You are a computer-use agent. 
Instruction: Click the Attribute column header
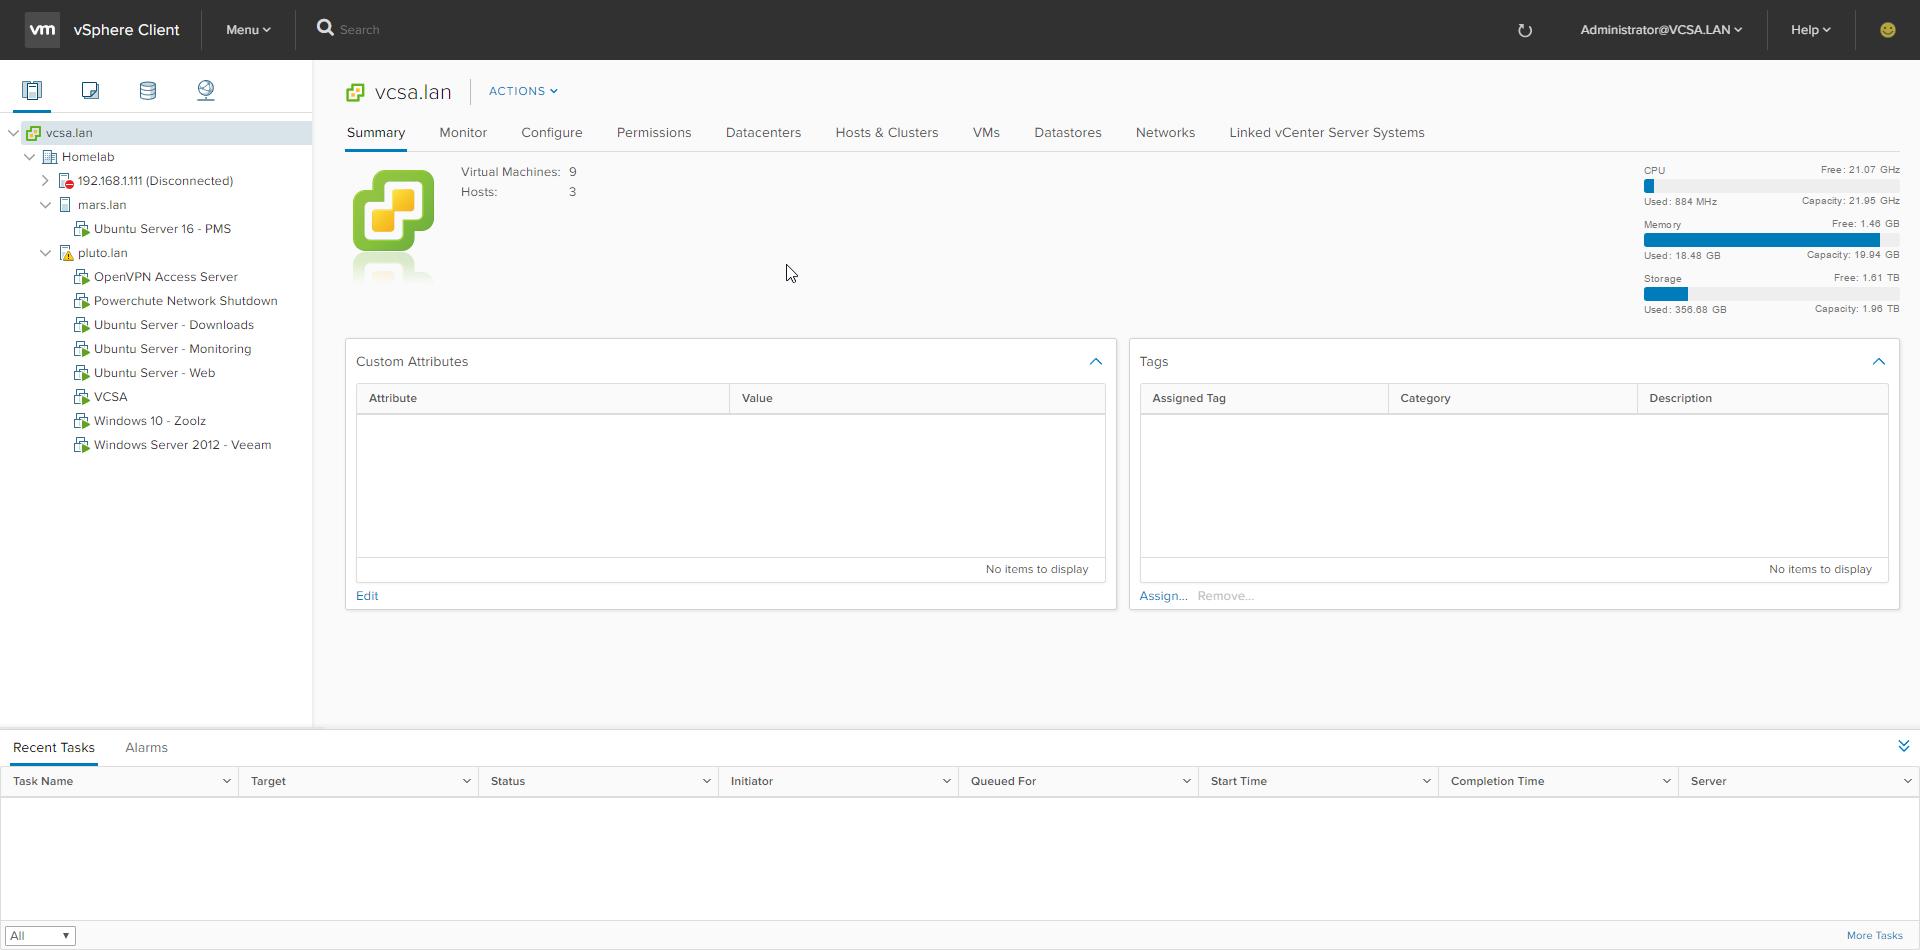pyautogui.click(x=543, y=398)
